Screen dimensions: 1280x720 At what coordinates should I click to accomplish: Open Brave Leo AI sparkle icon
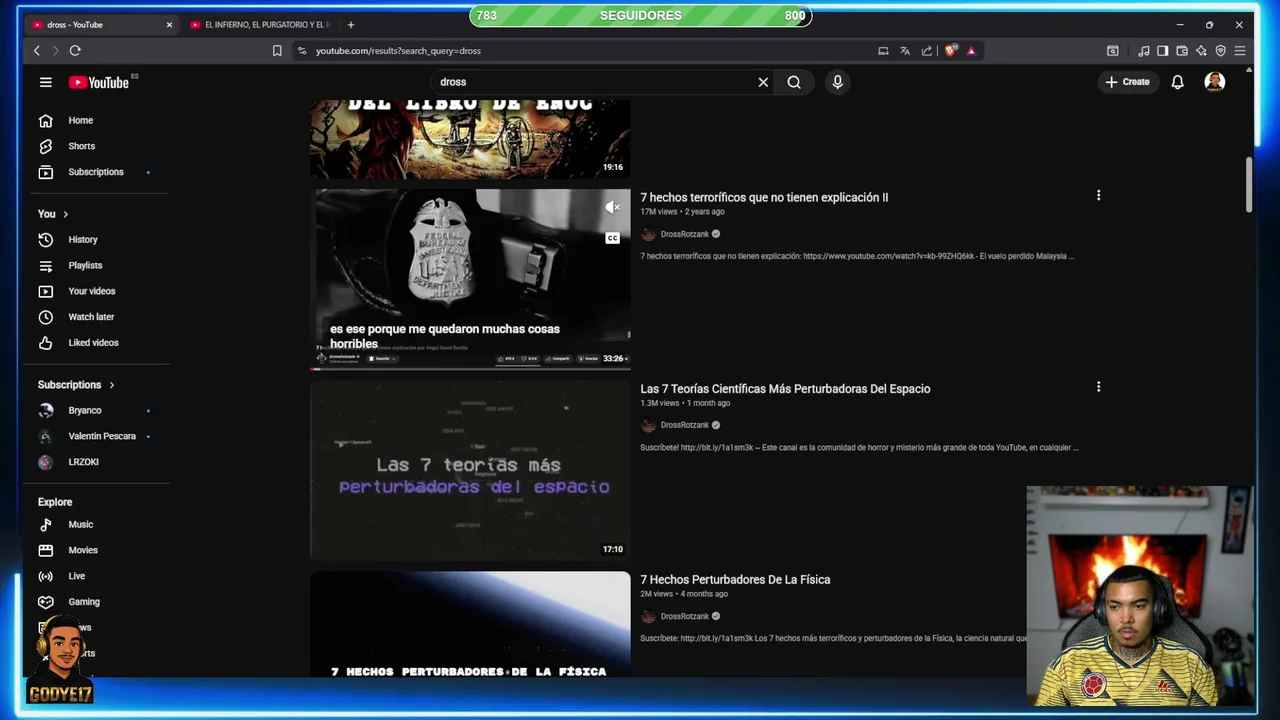pyautogui.click(x=1201, y=50)
